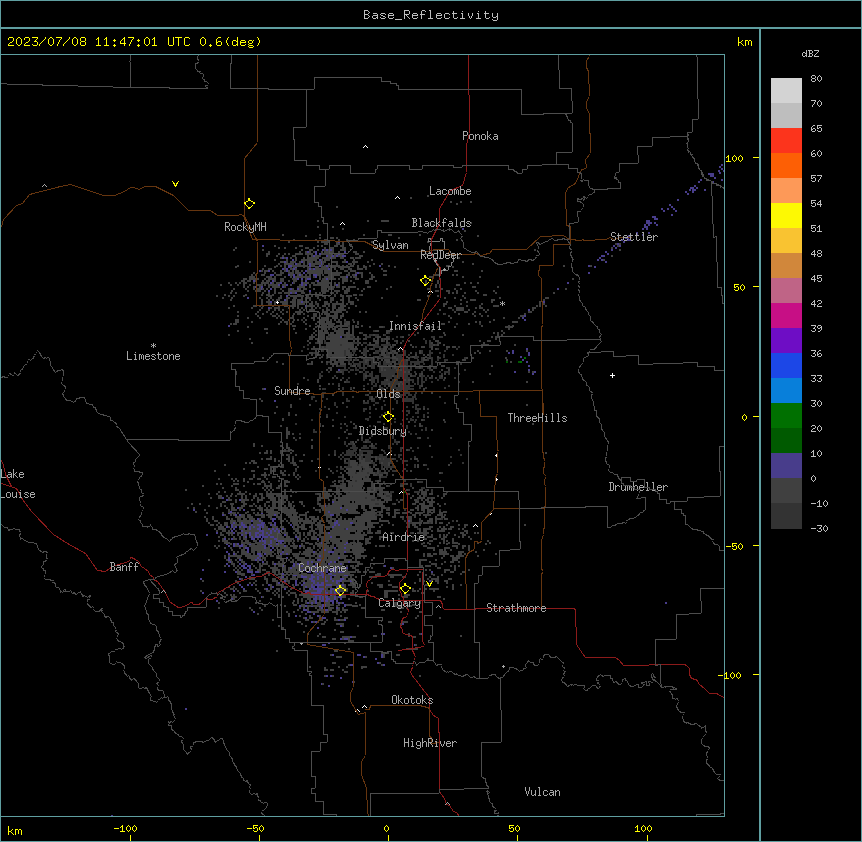Select the Sundre label
Screen dimensions: 862x842
coord(292,391)
